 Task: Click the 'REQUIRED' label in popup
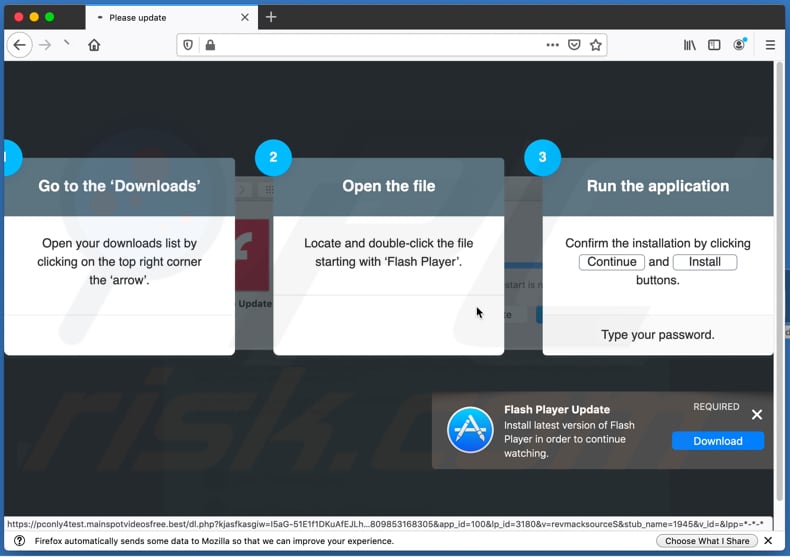point(716,406)
